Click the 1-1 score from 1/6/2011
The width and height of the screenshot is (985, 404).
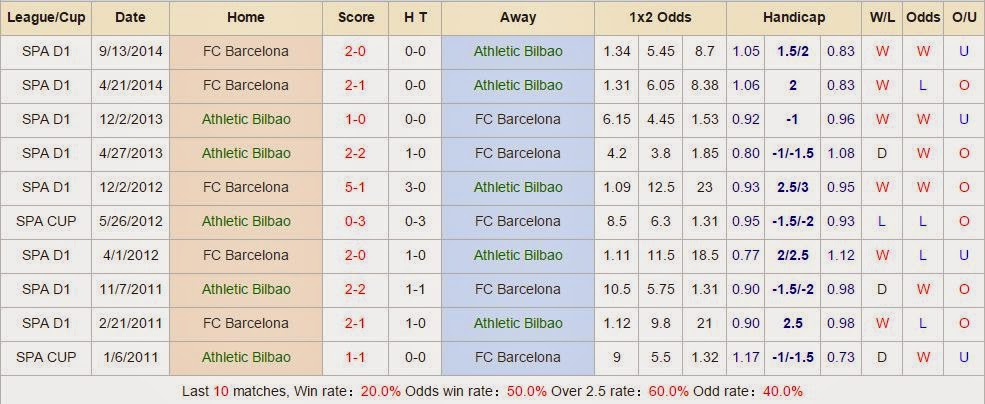pyautogui.click(x=355, y=357)
